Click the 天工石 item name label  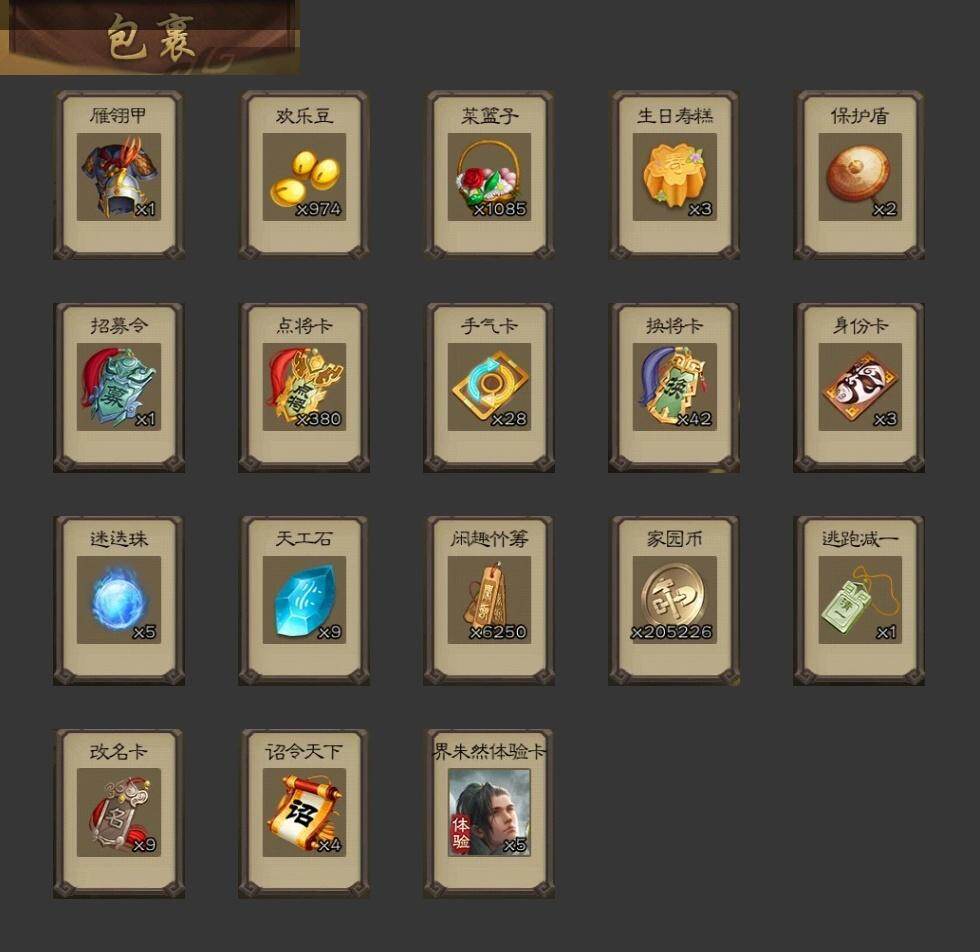click(x=304, y=539)
